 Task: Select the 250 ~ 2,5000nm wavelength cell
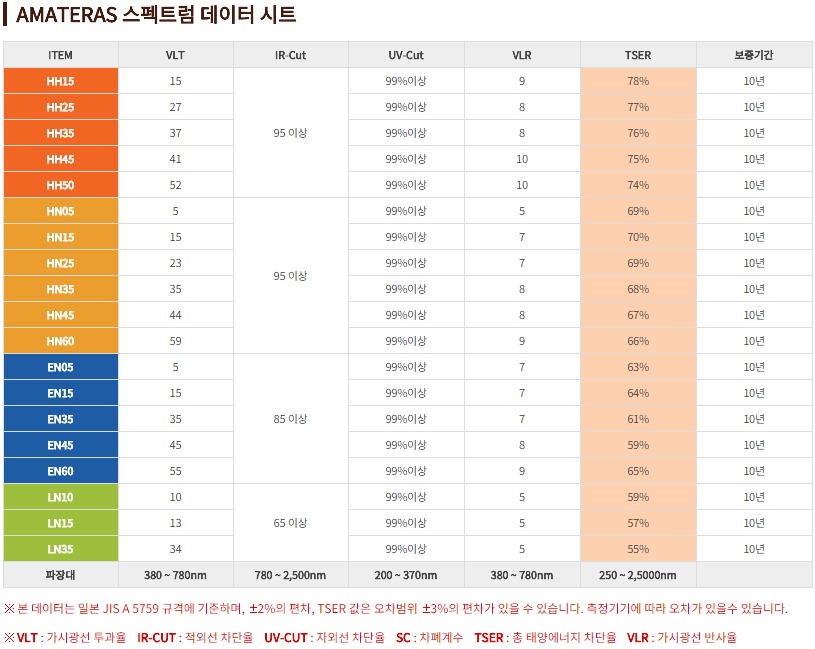point(638,575)
